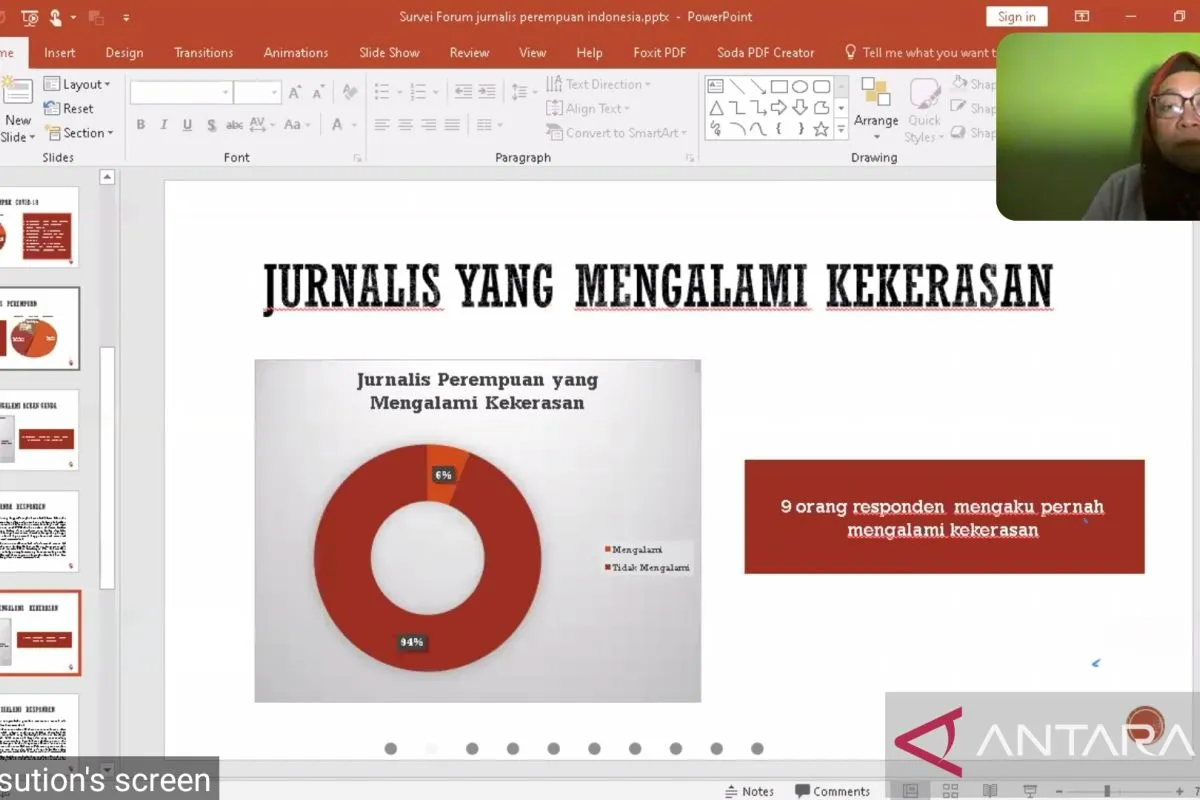Click the Sign in button
The width and height of the screenshot is (1200, 800).
(x=1016, y=16)
